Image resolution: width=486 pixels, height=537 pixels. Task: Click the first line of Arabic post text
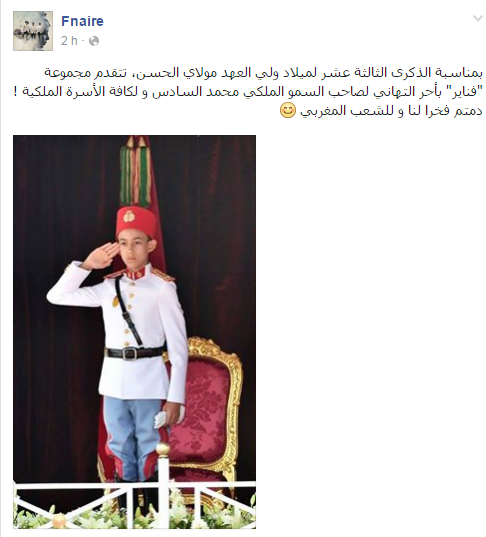[263, 73]
